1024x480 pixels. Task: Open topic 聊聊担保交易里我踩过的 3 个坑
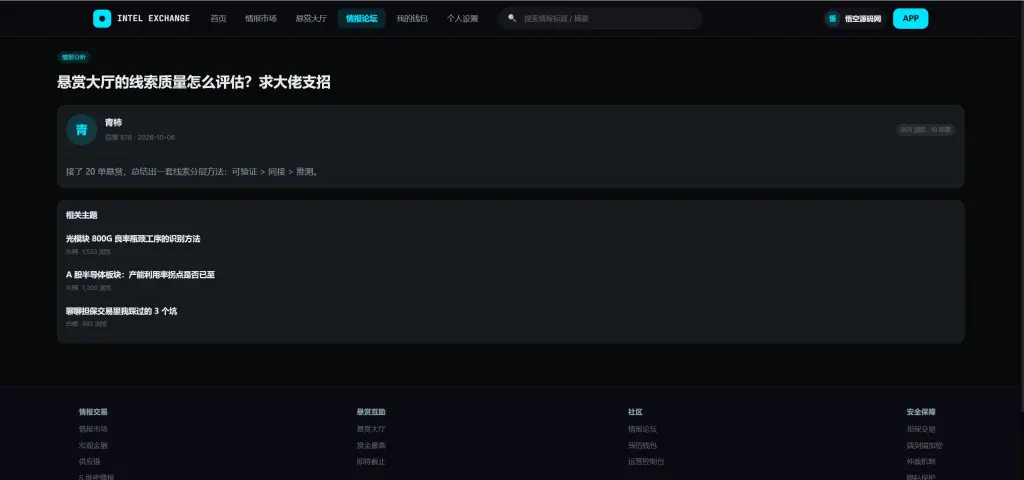click(121, 312)
